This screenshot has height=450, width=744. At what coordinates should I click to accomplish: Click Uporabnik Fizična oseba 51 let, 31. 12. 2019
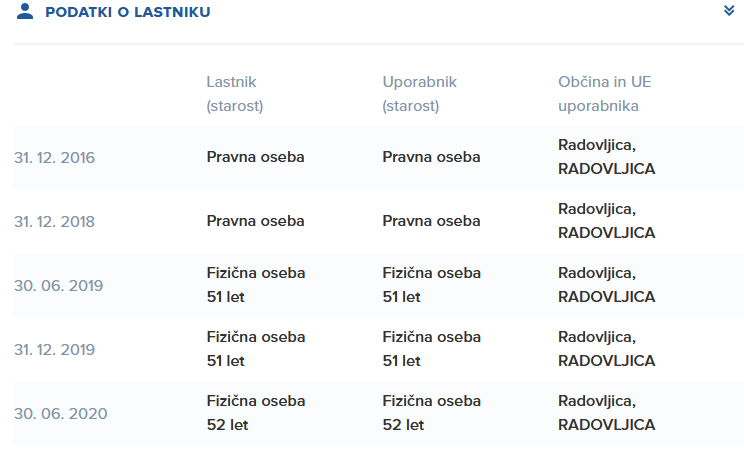coord(432,349)
